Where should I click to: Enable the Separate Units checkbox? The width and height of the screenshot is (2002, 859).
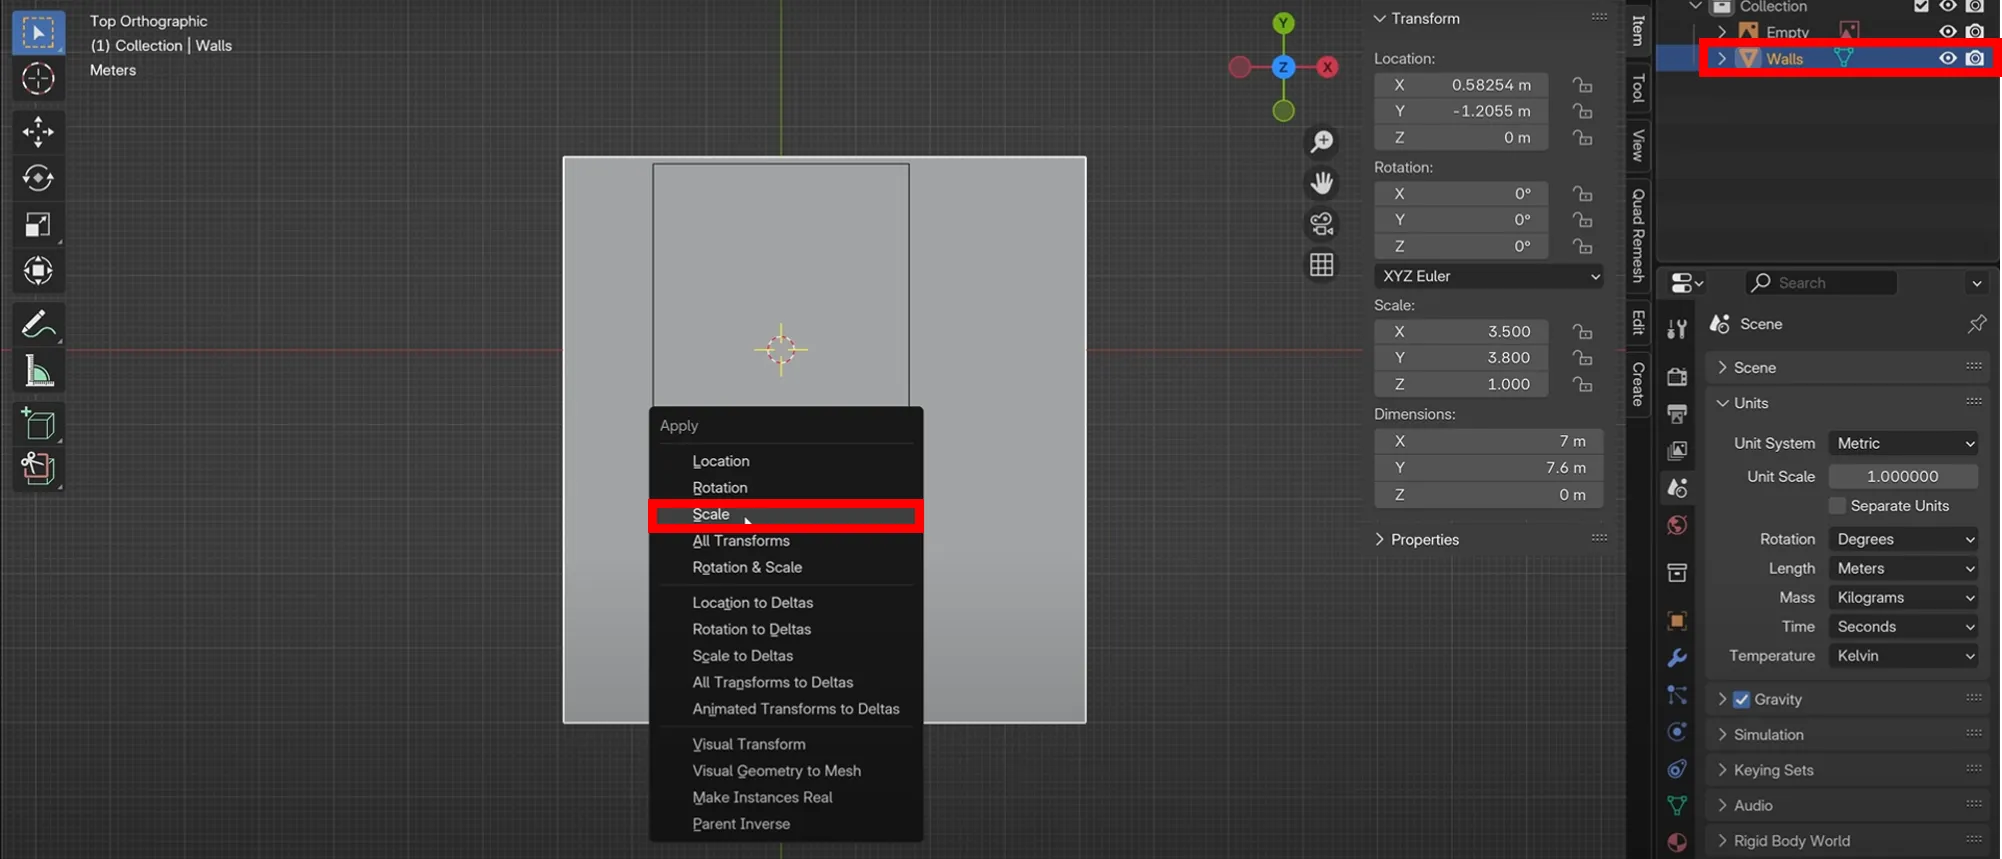pyautogui.click(x=1837, y=506)
